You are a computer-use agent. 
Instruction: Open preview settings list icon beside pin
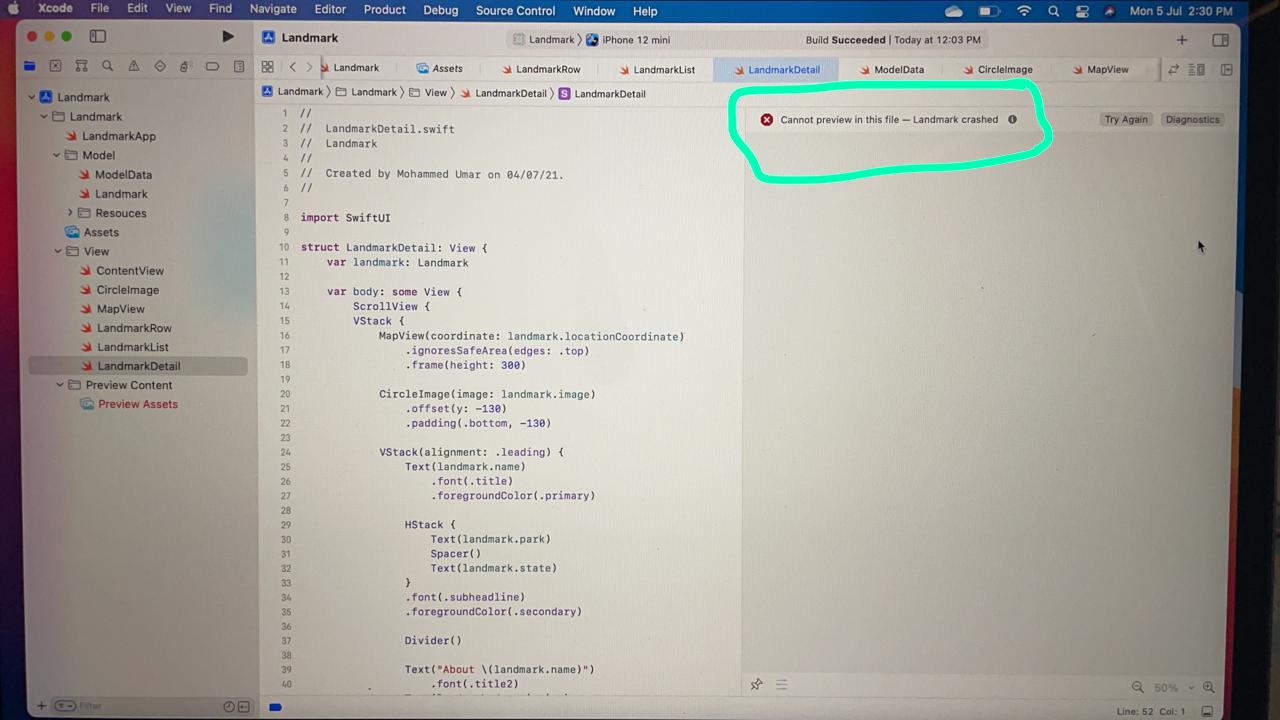coord(781,685)
